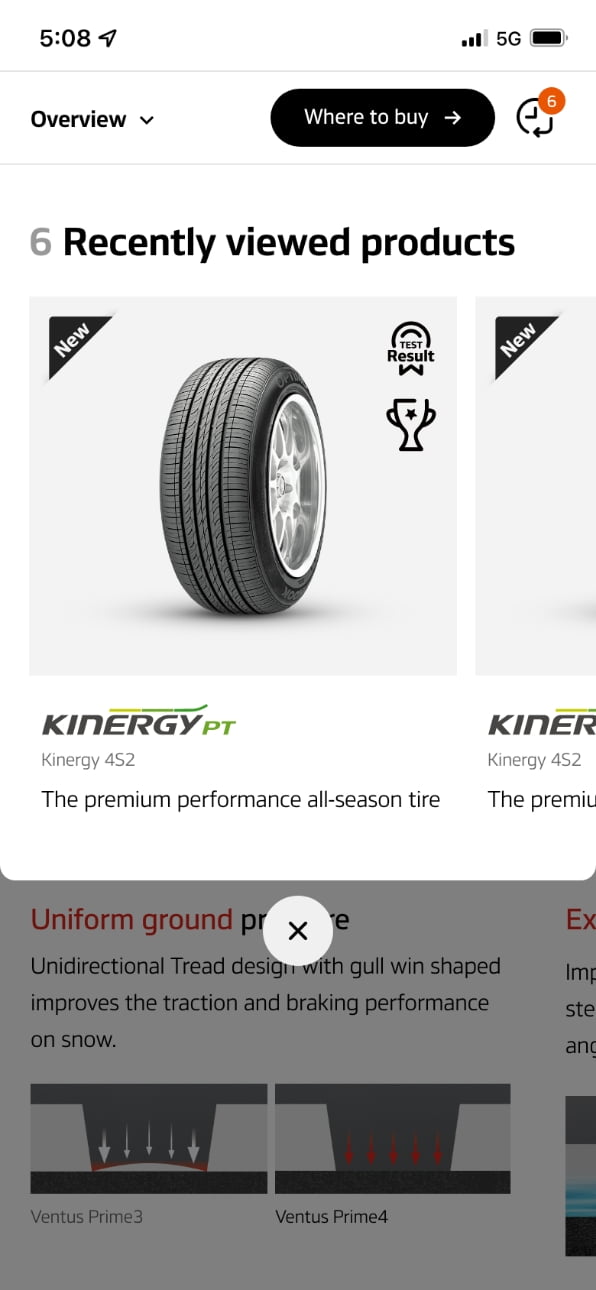Tap the orange 6 notification badge
Viewport: 596px width, 1290px height.
pos(551,101)
